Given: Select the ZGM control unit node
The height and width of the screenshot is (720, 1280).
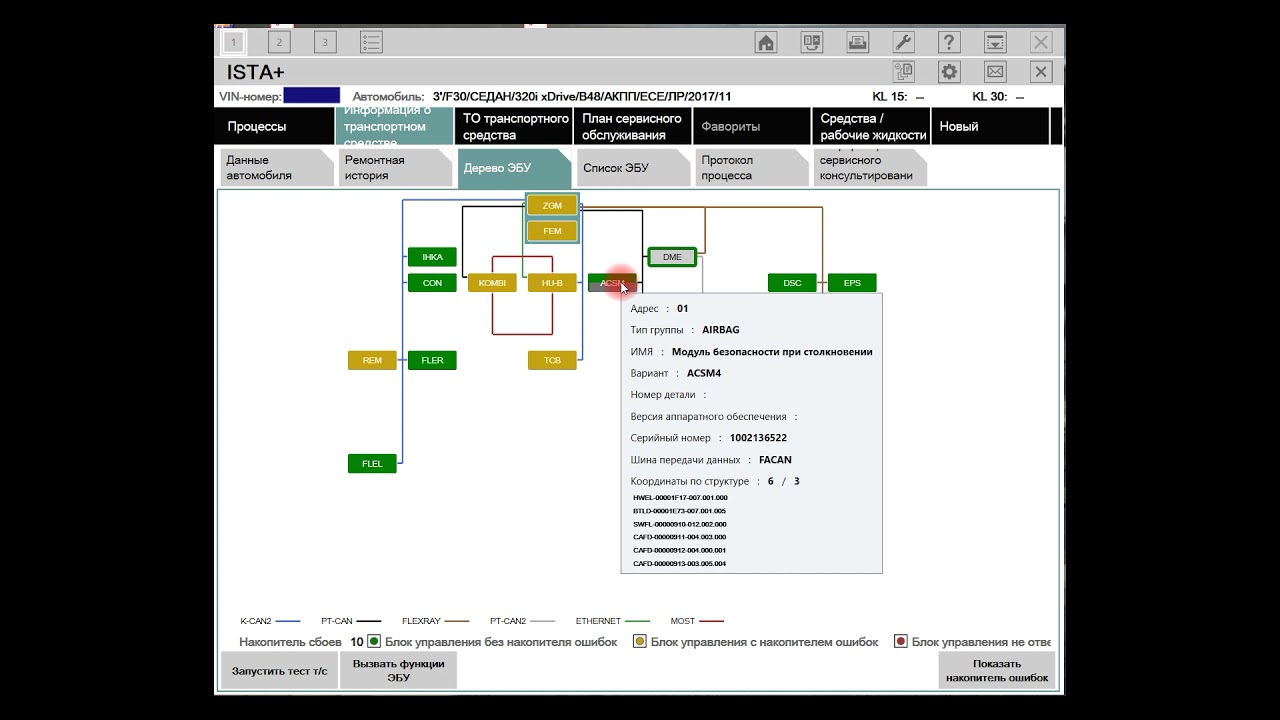Looking at the screenshot, I should click(x=552, y=205).
